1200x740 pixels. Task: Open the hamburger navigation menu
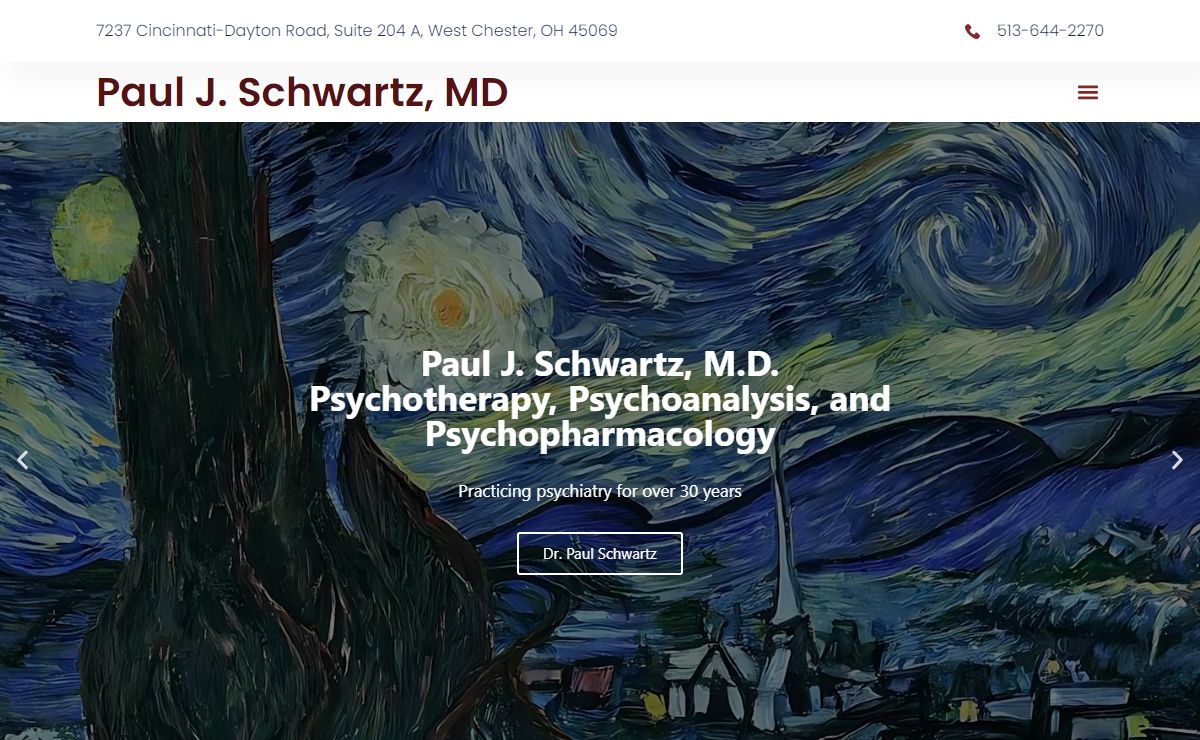[x=1088, y=92]
